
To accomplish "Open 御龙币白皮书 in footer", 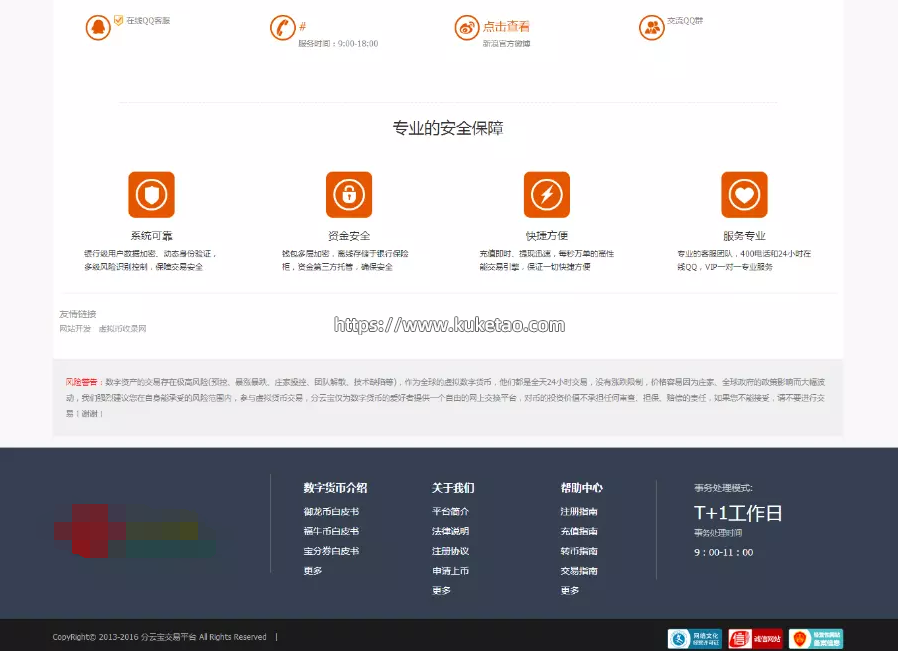I will [331, 512].
